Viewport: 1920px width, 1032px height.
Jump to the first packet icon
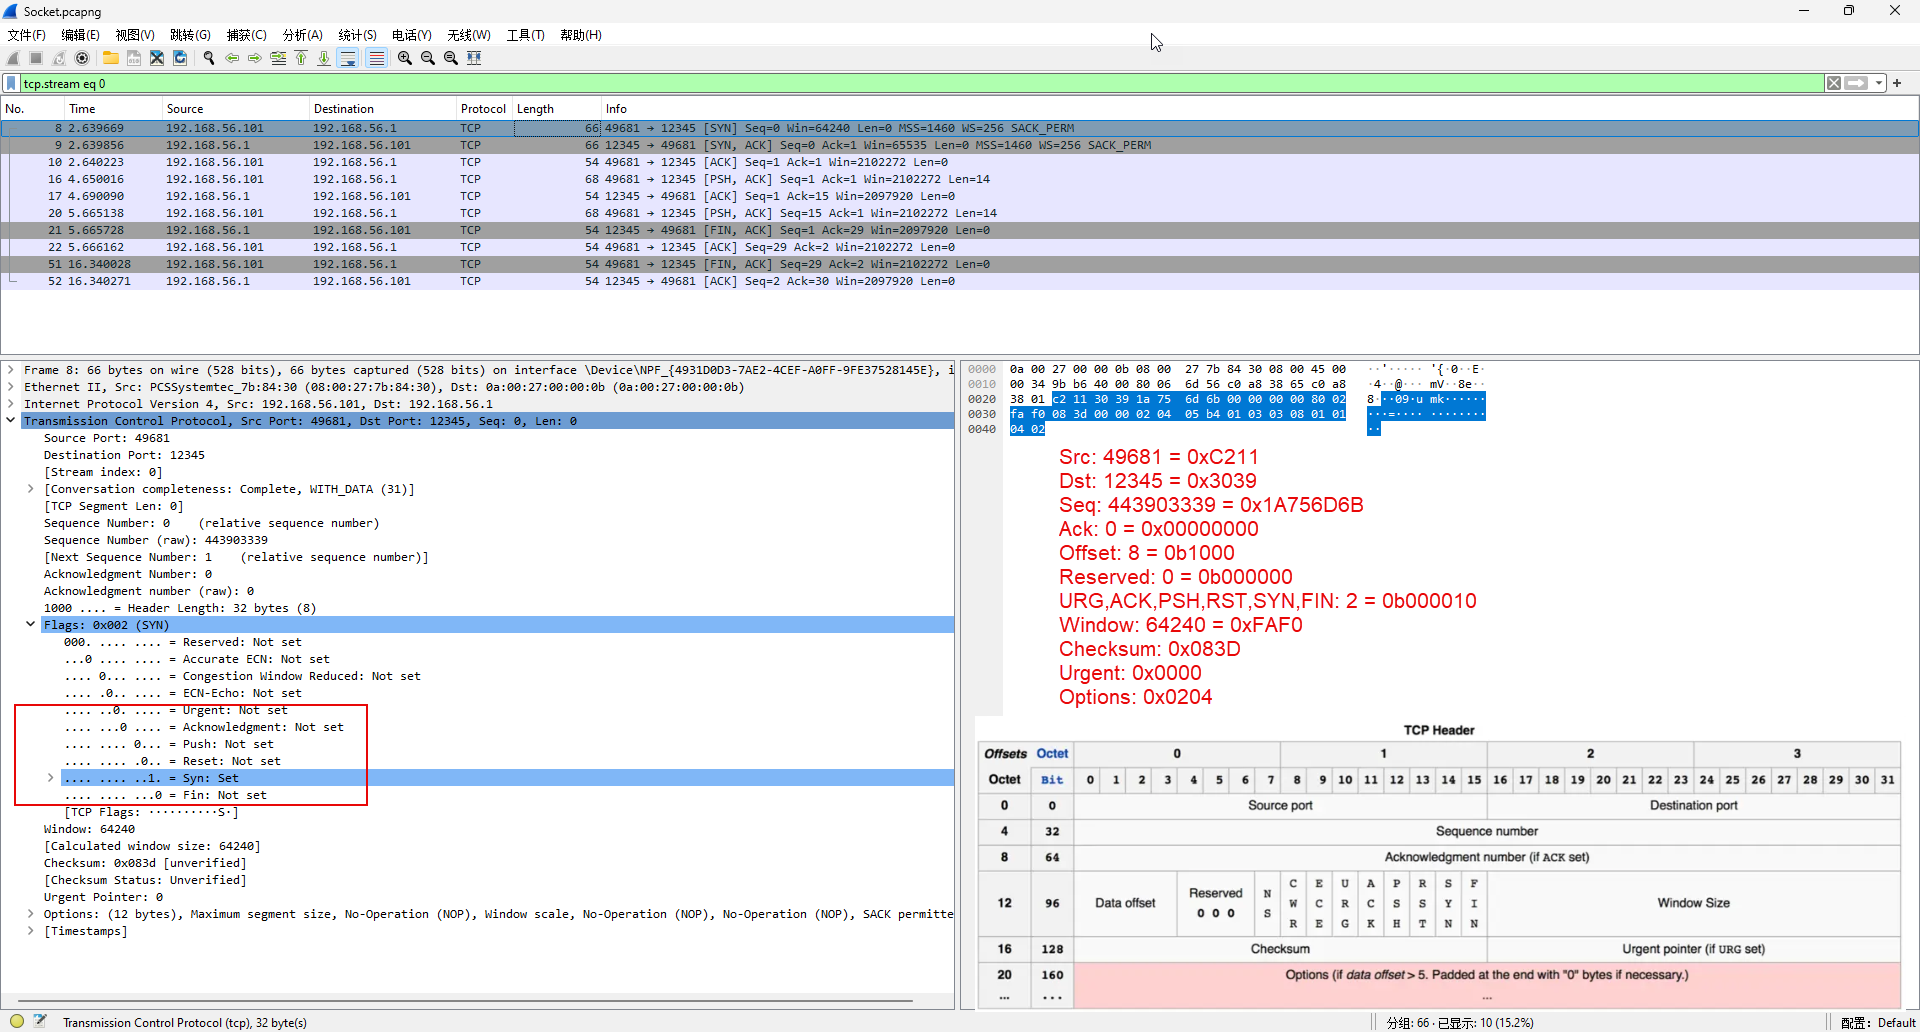click(301, 58)
